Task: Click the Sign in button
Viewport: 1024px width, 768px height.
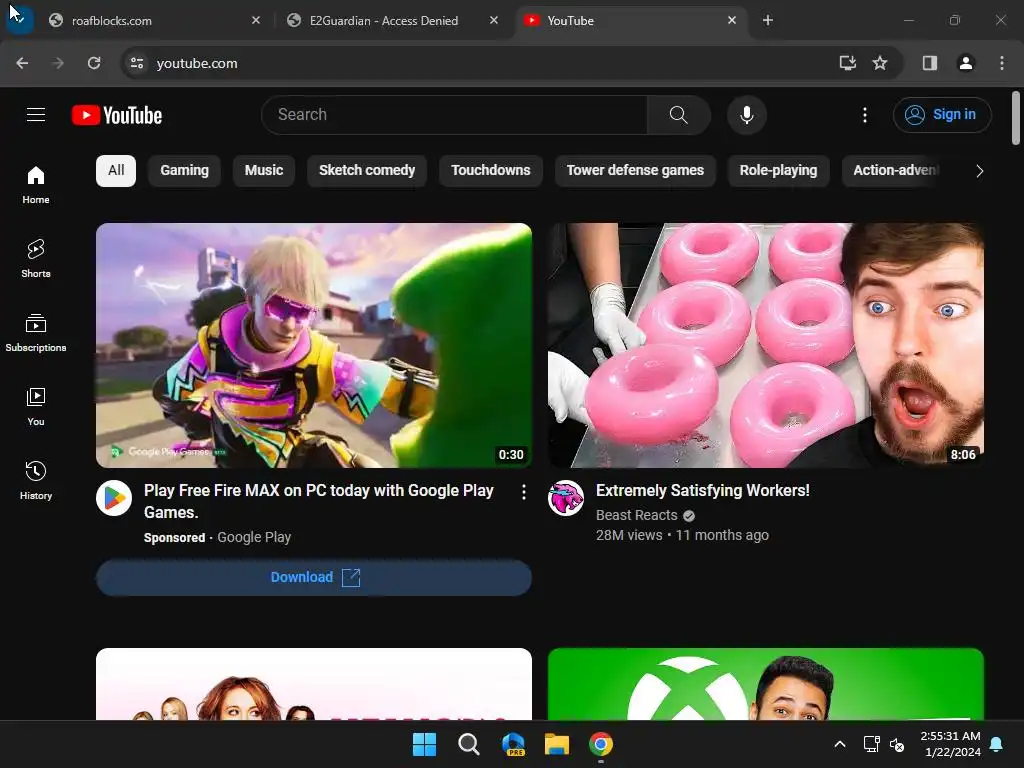Action: click(942, 115)
